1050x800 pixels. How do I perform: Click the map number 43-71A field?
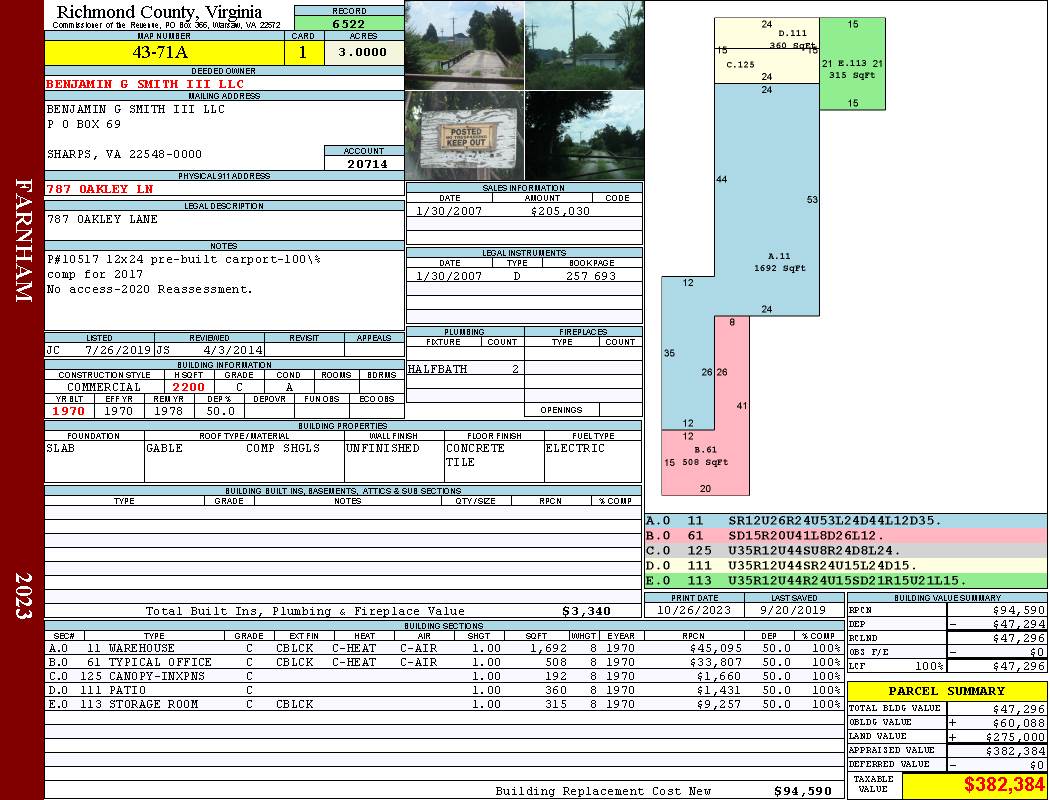[164, 52]
